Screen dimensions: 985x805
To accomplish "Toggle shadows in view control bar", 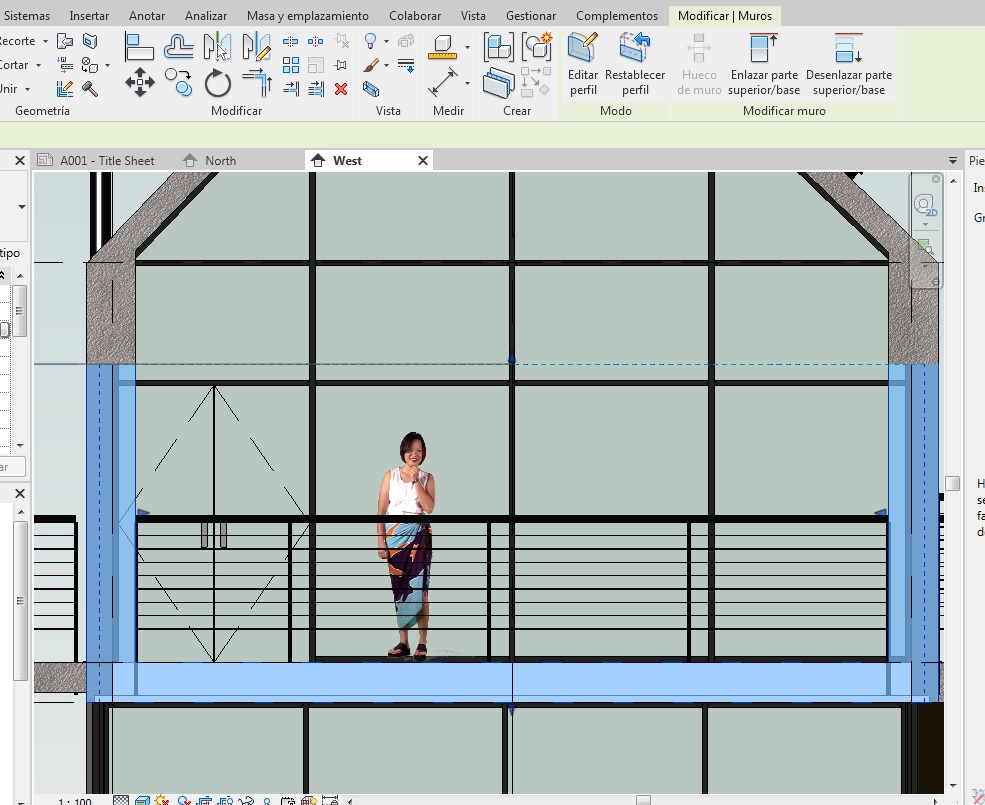I will pyautogui.click(x=185, y=801).
